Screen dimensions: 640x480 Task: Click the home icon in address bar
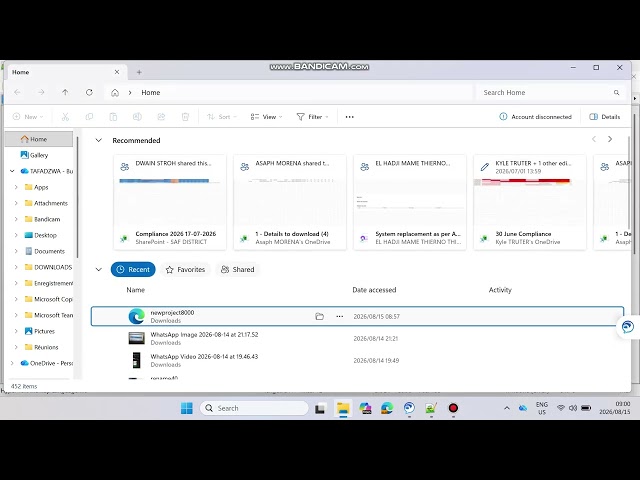click(x=115, y=93)
